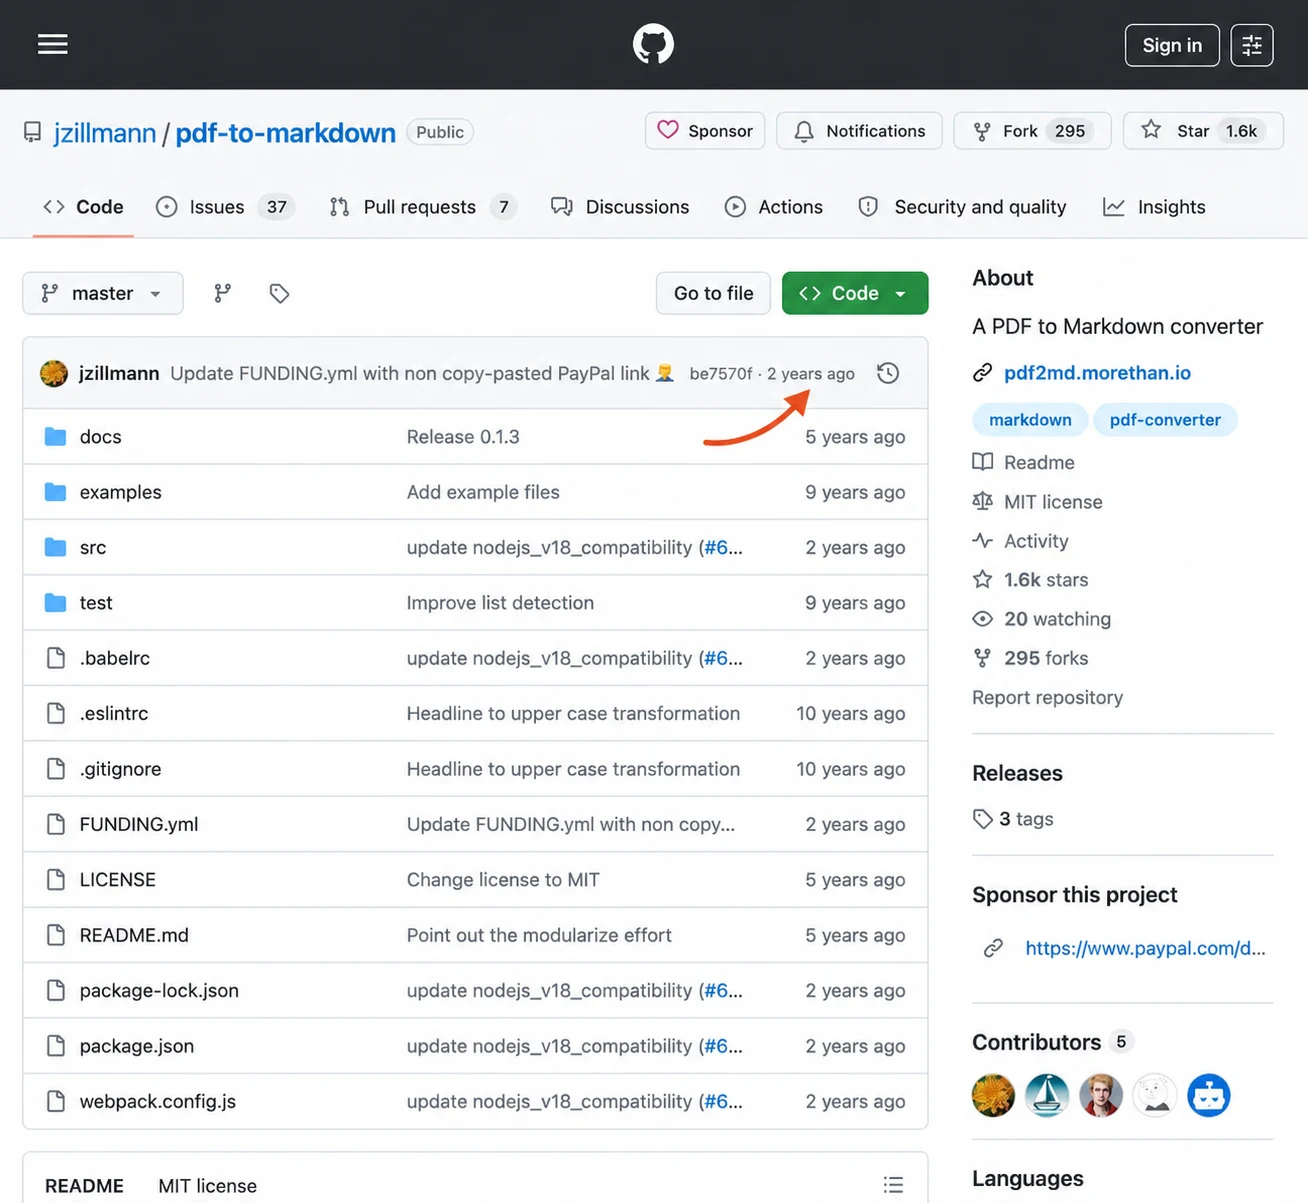
Task: Open the PayPal sponsor link
Action: [1145, 948]
